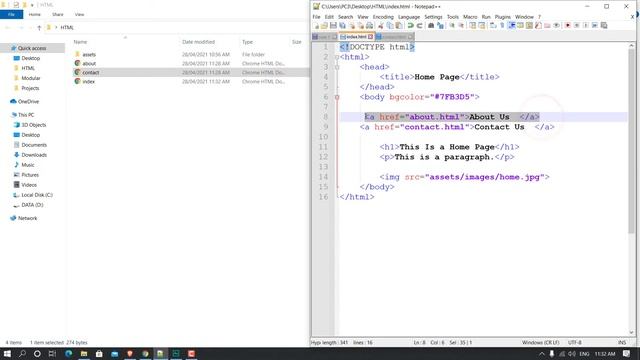Click the Copy toolbar icon
This screenshot has height=360, width=640.
tap(389, 25)
